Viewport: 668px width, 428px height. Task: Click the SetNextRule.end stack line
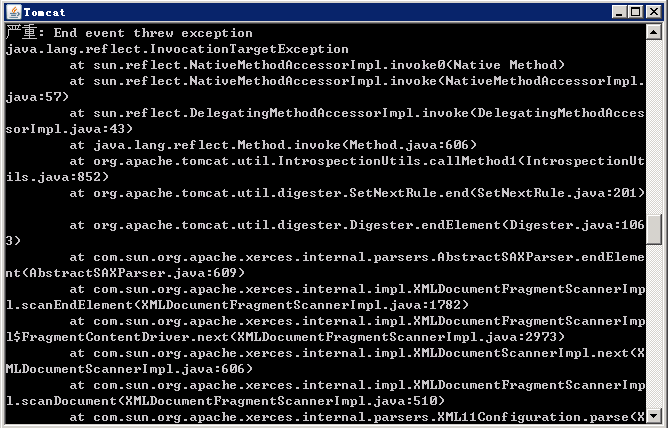[x=357, y=193]
